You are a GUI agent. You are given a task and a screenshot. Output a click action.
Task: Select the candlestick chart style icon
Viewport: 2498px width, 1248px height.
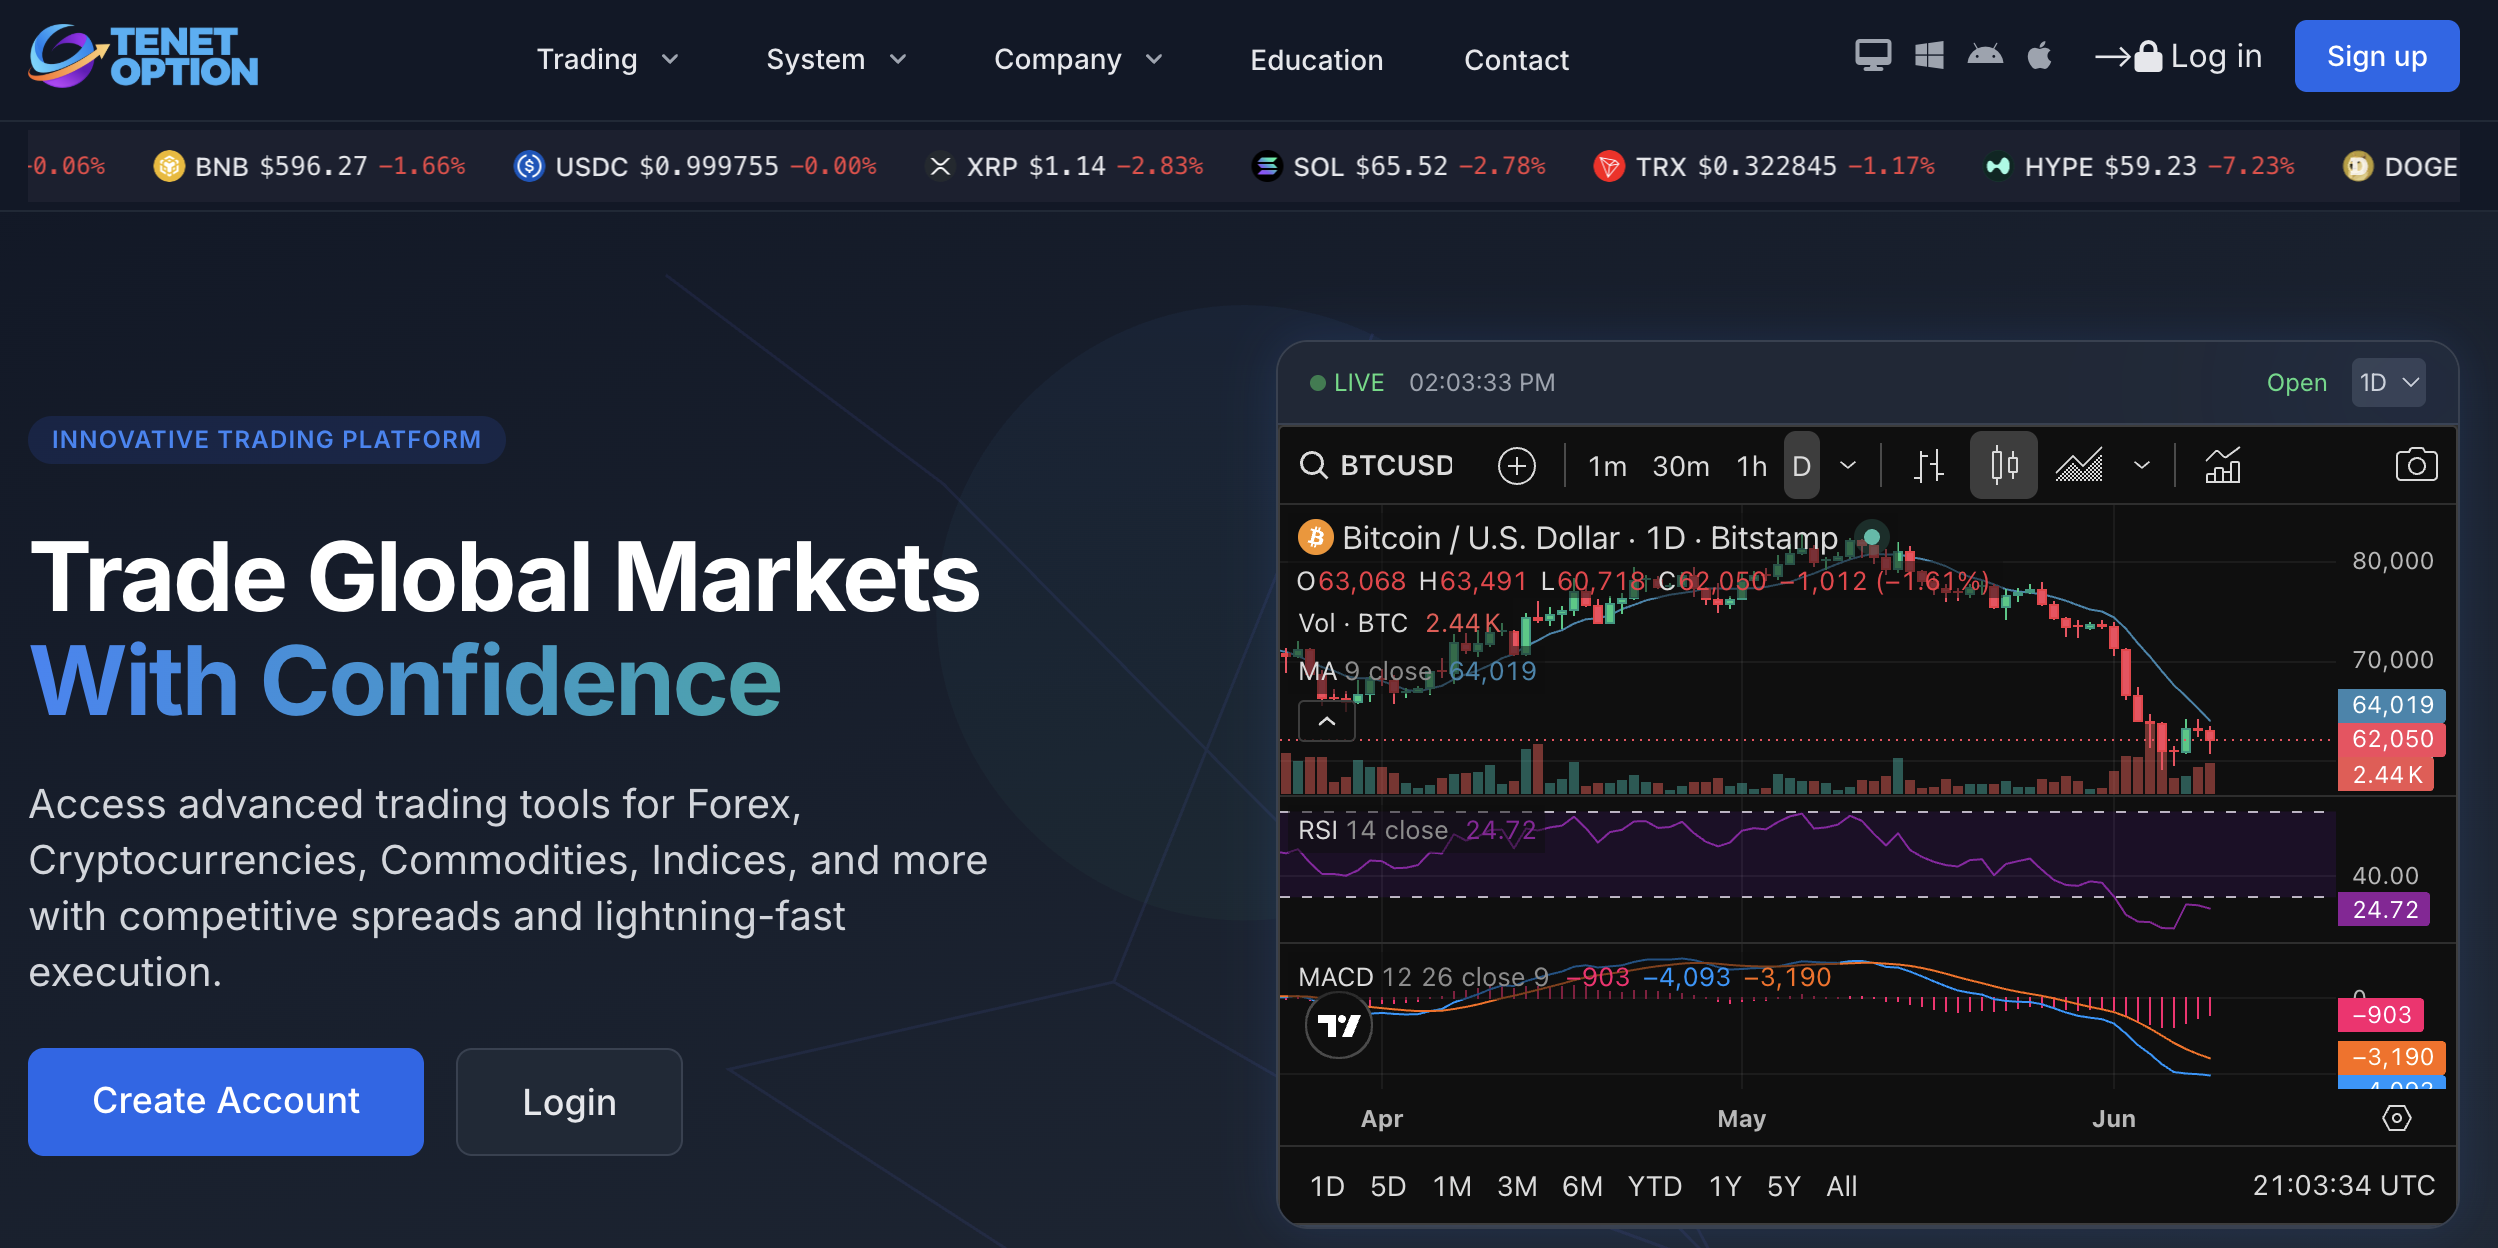click(2004, 465)
